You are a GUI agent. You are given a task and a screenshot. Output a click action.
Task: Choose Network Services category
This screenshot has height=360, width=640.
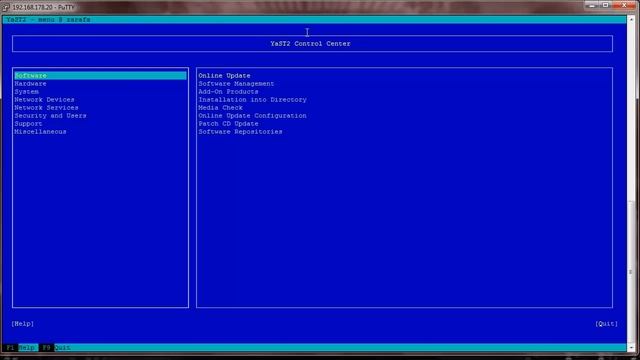[46, 108]
